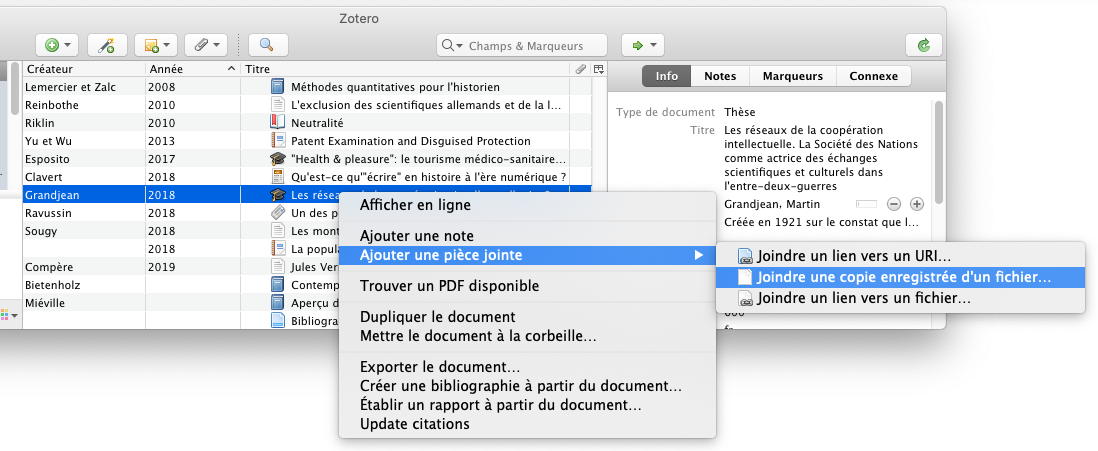
Task: Sort by the Titre column header
Action: click(405, 69)
